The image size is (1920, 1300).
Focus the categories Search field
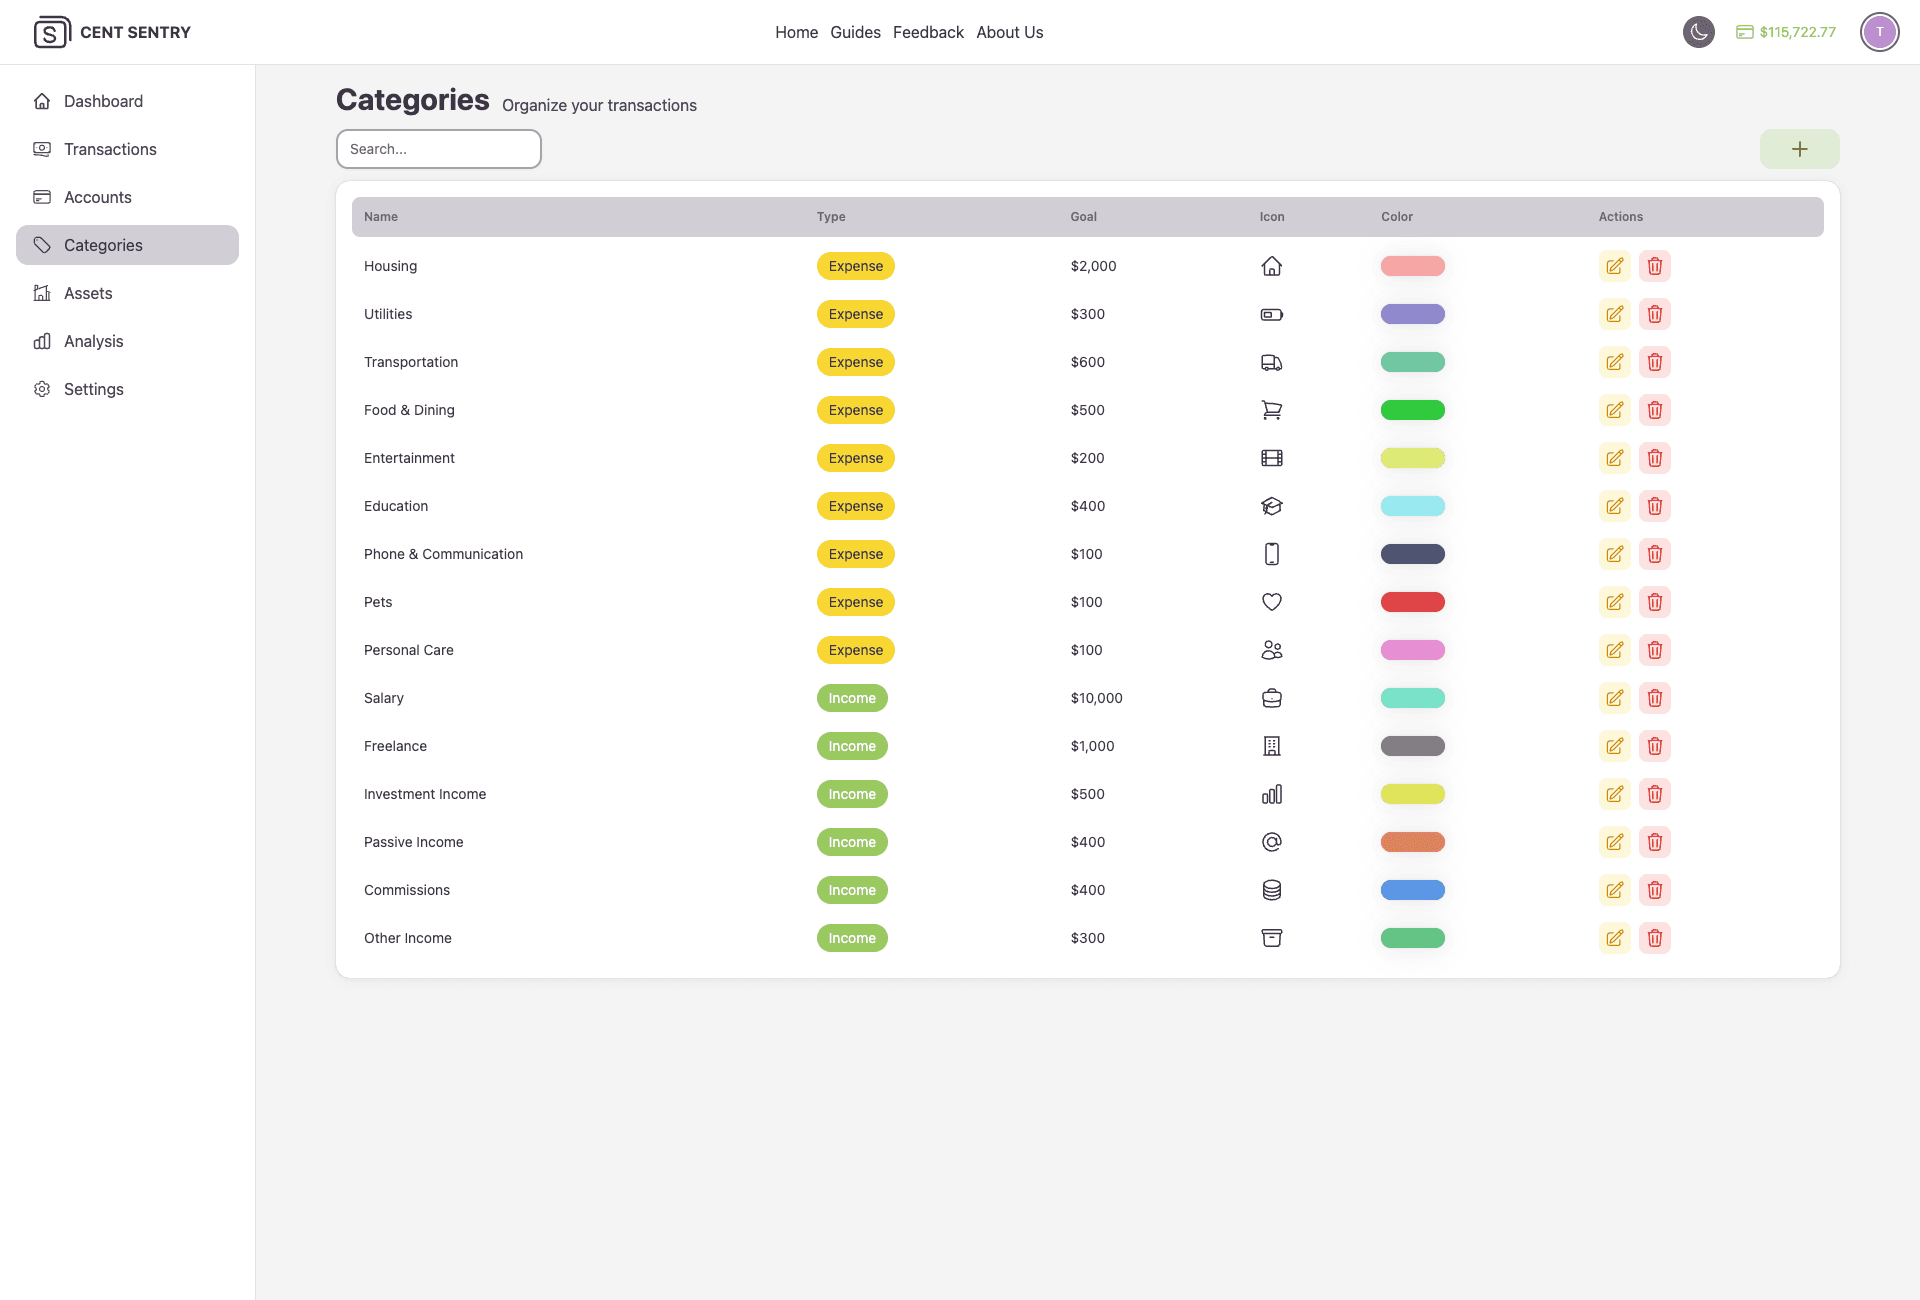(438, 149)
